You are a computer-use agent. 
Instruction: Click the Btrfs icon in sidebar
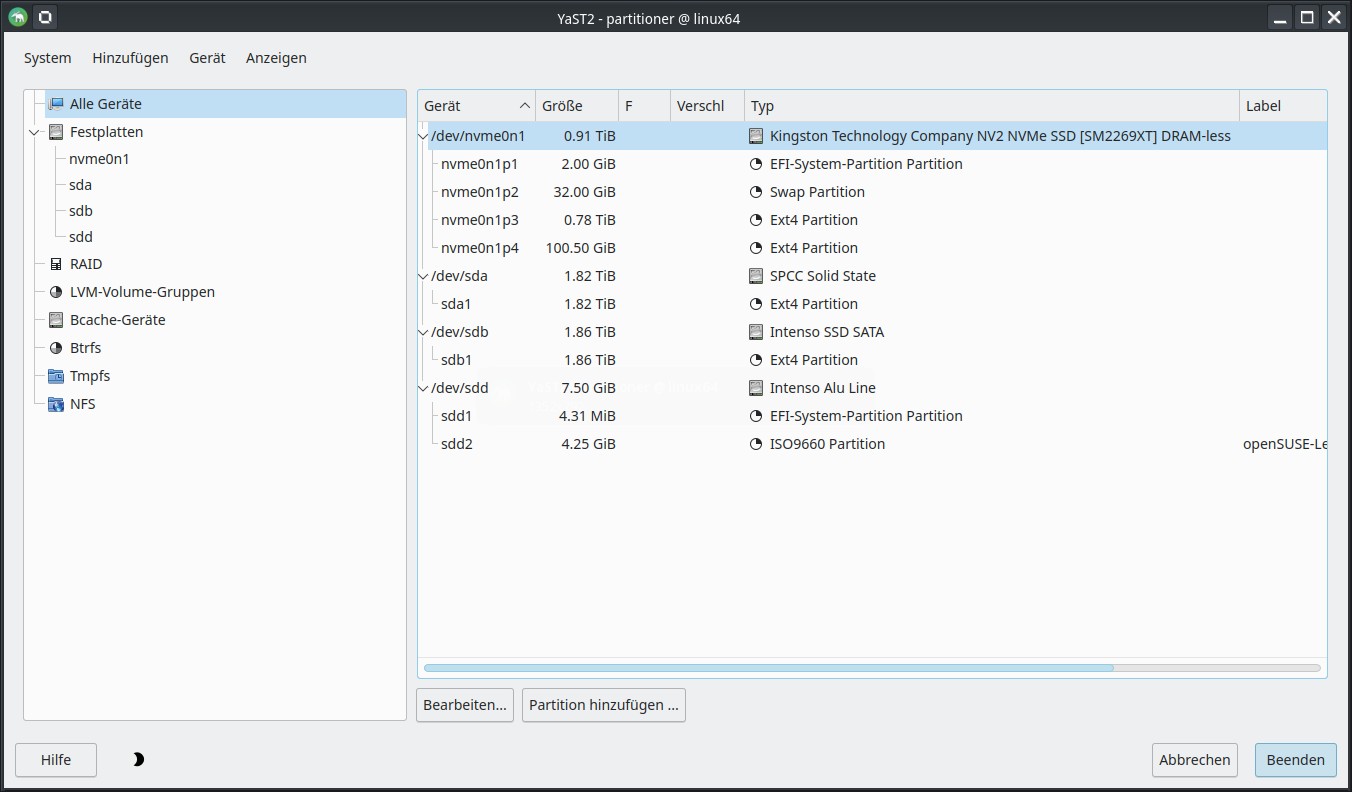pyautogui.click(x=56, y=348)
